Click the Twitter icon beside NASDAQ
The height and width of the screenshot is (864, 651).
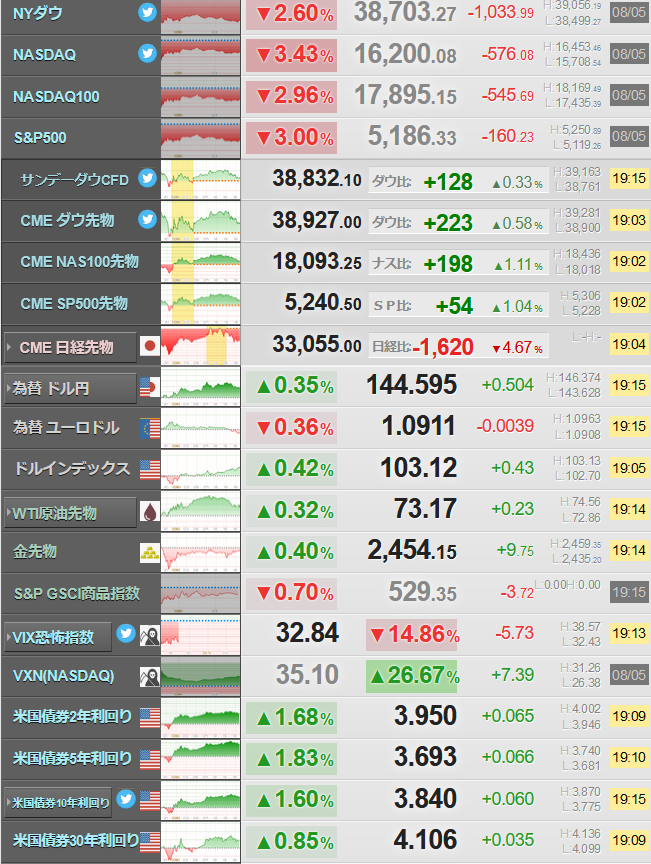pos(147,53)
